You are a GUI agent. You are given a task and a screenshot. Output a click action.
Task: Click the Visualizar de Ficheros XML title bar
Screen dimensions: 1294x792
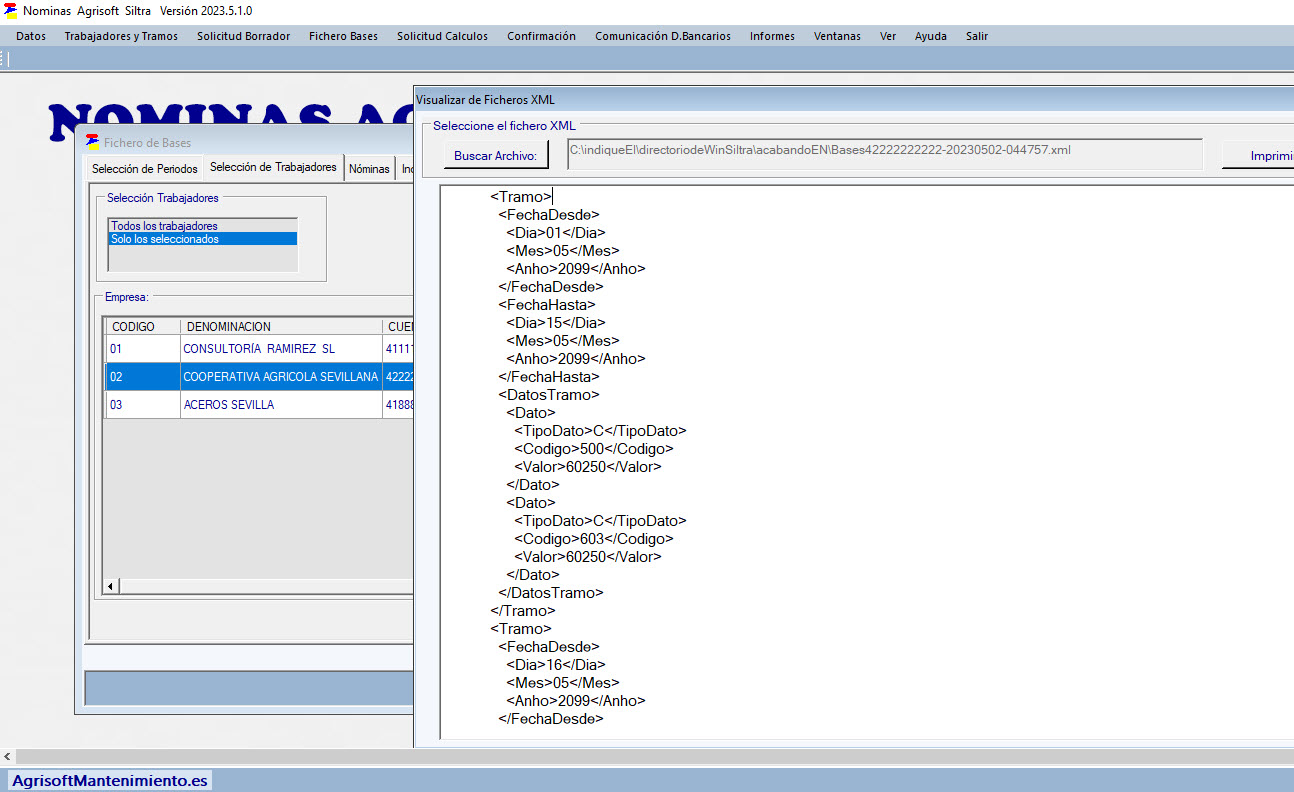(853, 99)
